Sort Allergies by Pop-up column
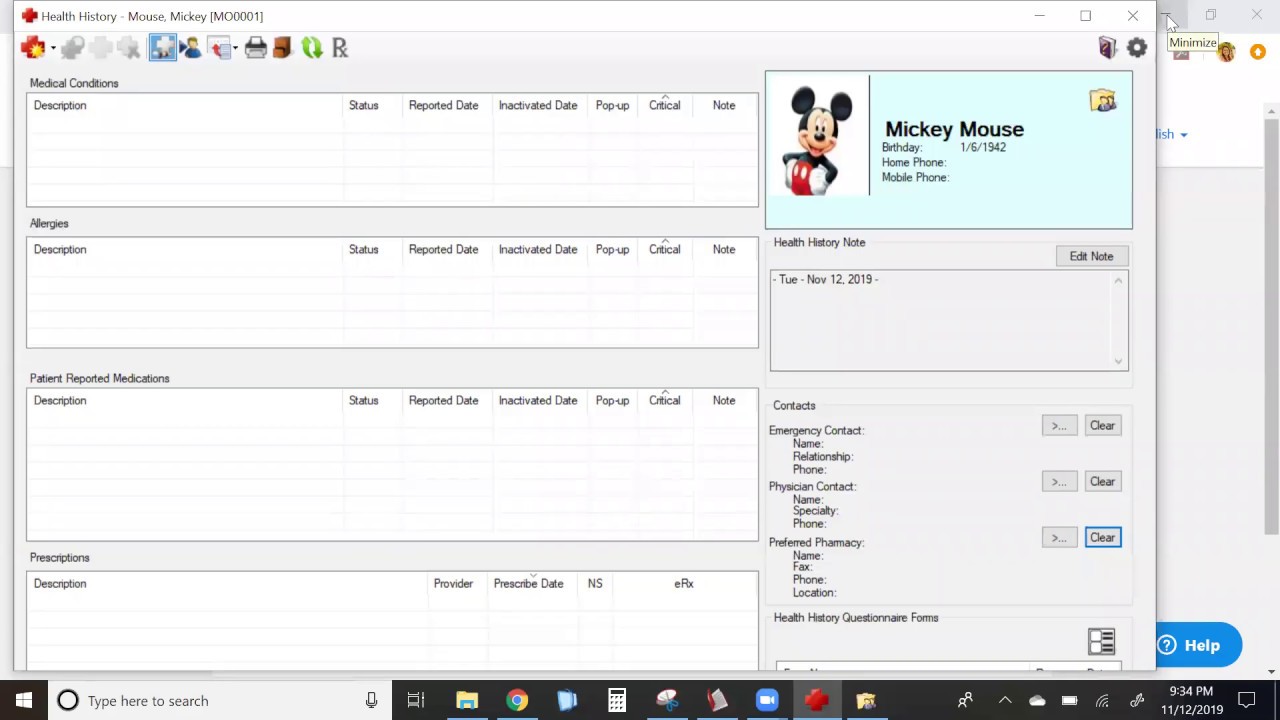Image resolution: width=1280 pixels, height=720 pixels. click(612, 249)
